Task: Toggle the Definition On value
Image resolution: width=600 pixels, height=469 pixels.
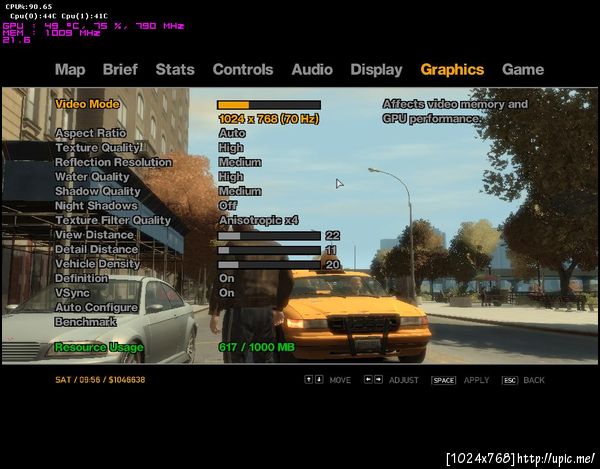Action: [x=227, y=278]
